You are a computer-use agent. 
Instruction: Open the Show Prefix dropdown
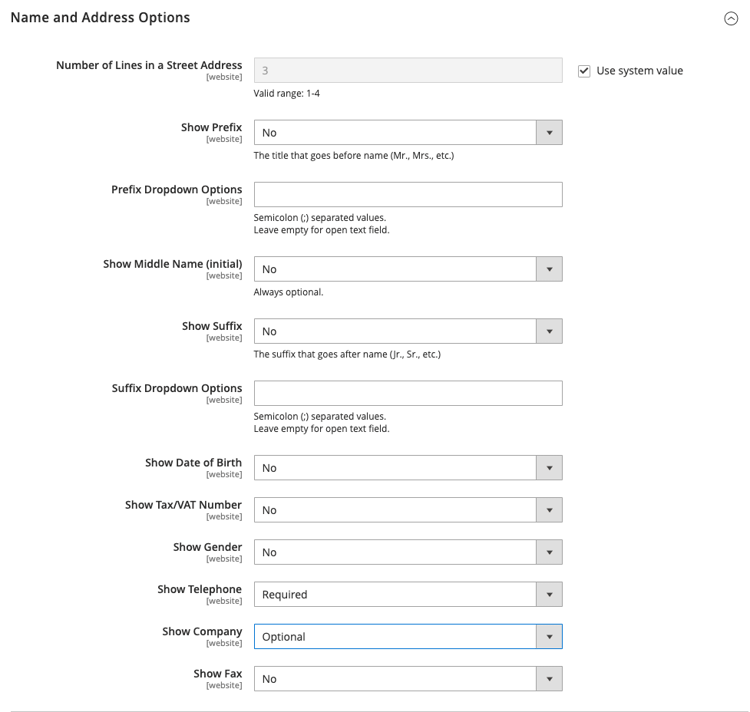[x=407, y=133]
